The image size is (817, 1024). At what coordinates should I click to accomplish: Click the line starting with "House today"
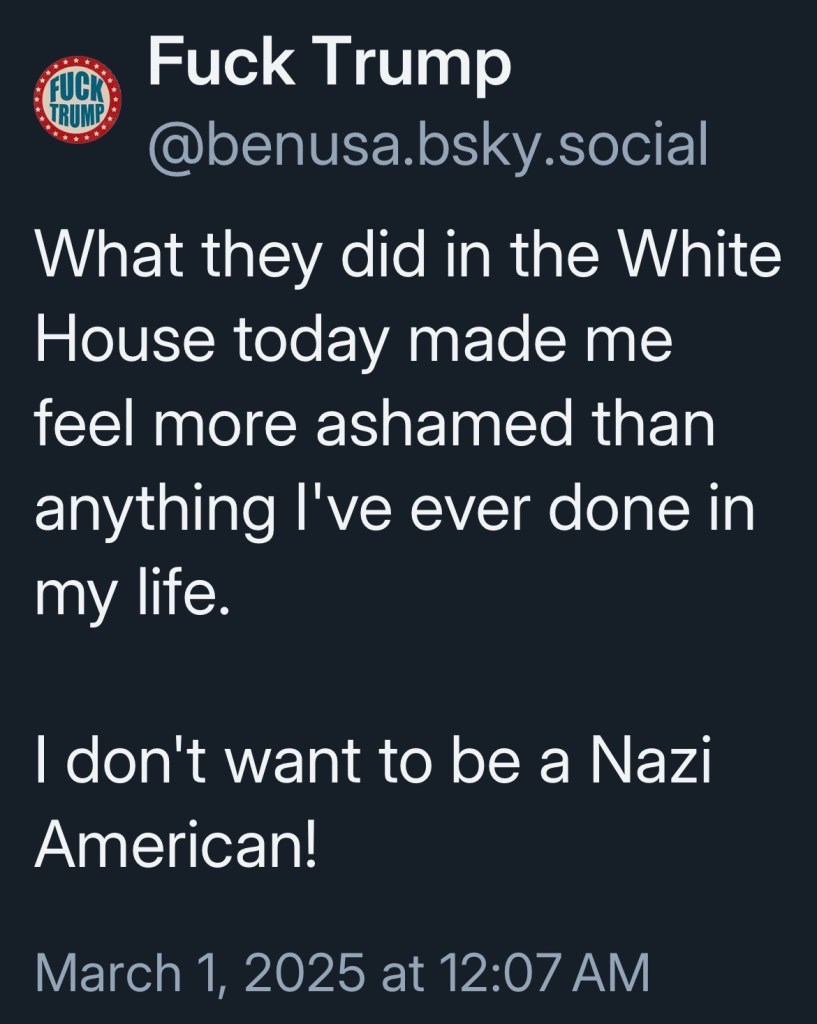(354, 341)
